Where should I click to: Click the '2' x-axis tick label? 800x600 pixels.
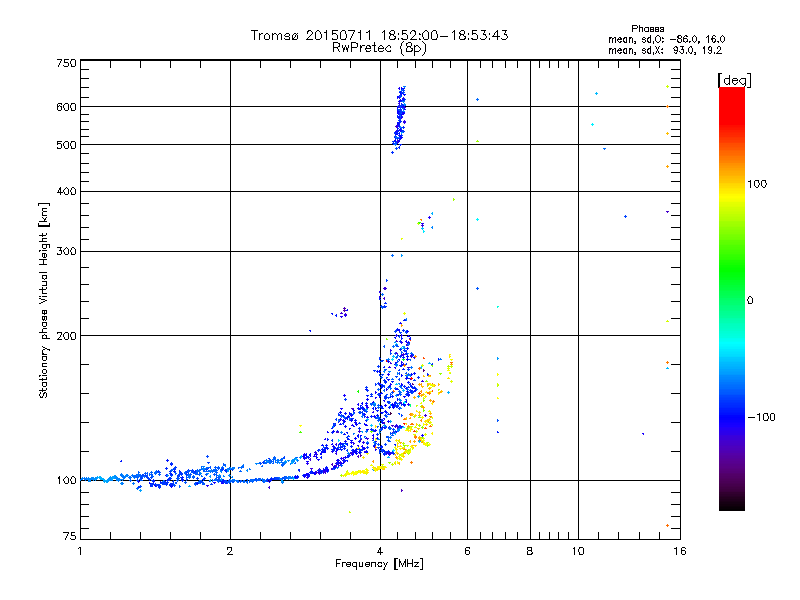point(230,551)
